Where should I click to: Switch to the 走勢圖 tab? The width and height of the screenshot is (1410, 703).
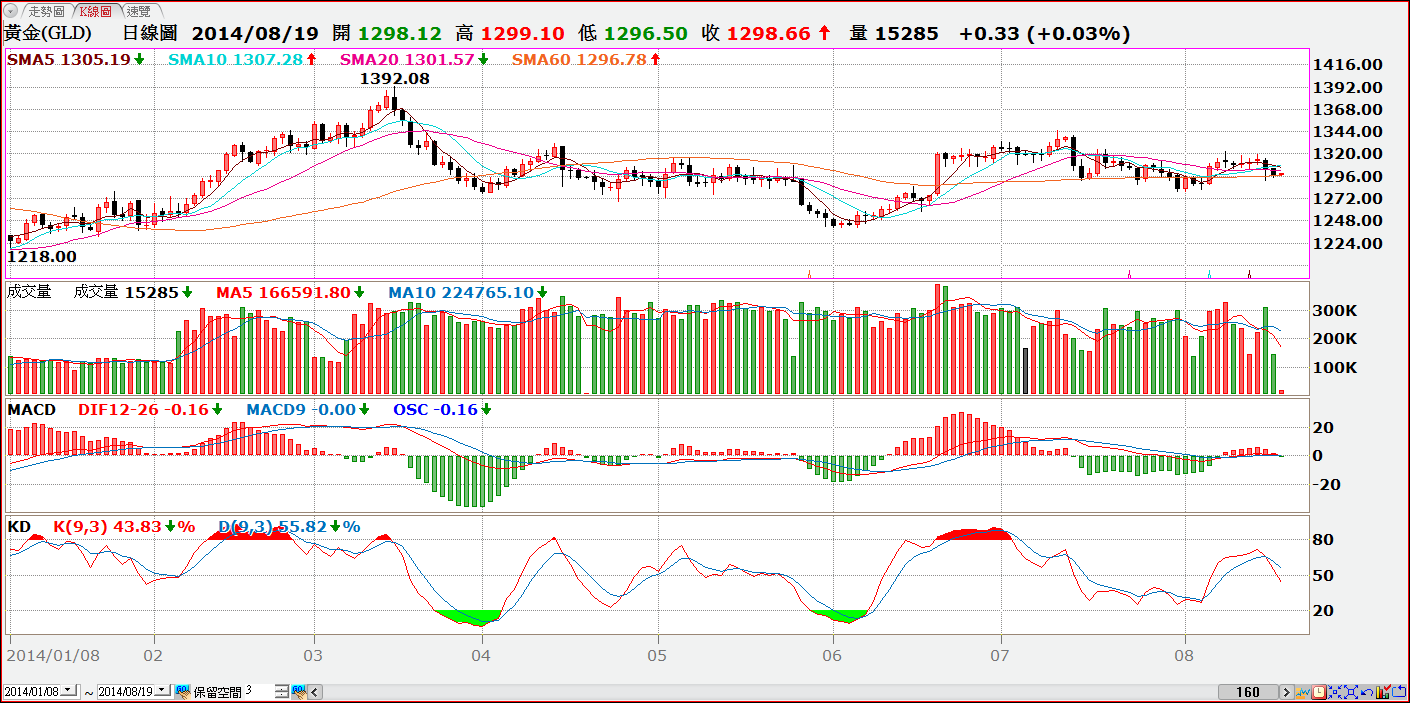[x=47, y=11]
